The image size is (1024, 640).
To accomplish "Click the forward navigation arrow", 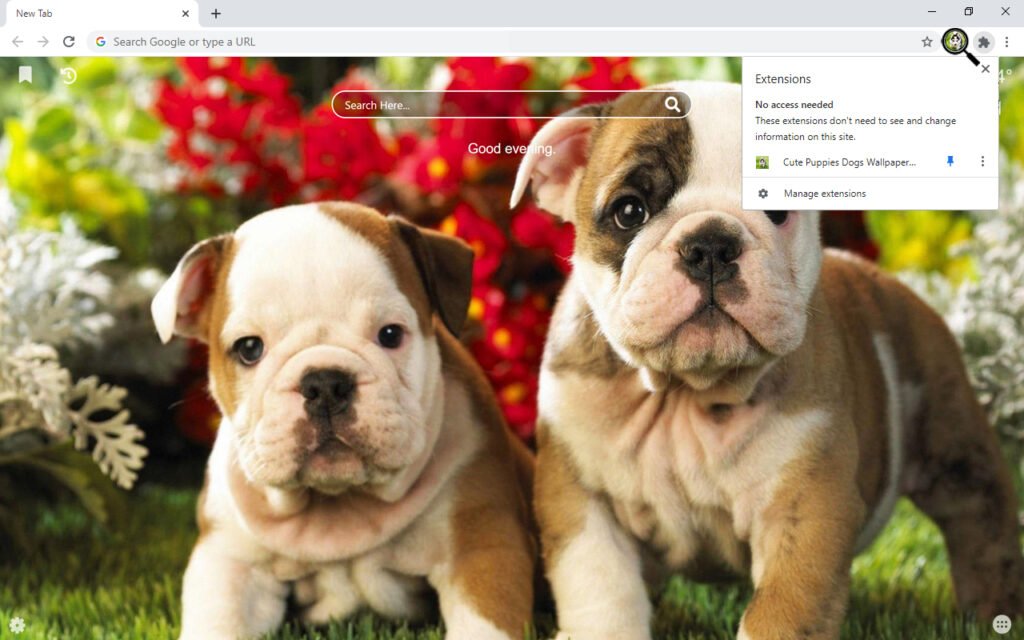I will tap(42, 41).
